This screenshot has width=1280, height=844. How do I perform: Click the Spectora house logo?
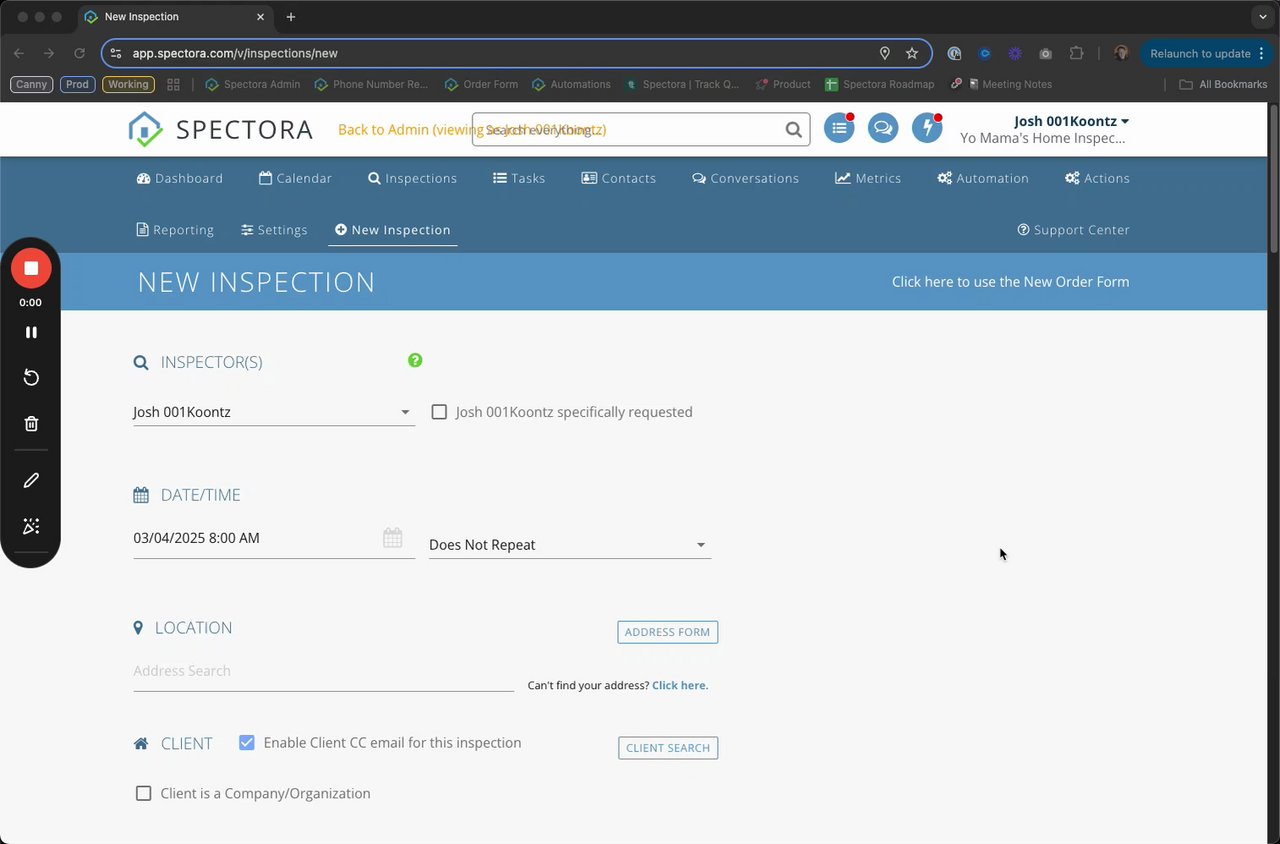click(x=145, y=129)
